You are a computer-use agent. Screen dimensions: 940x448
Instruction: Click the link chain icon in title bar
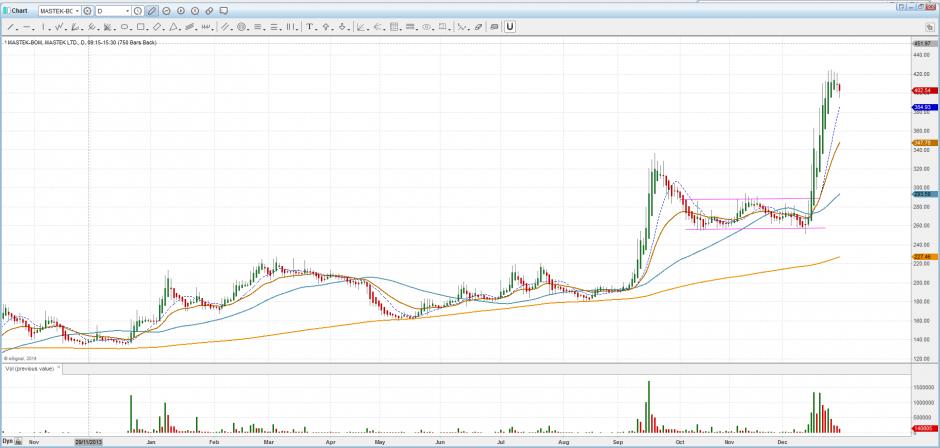[x=209, y=11]
